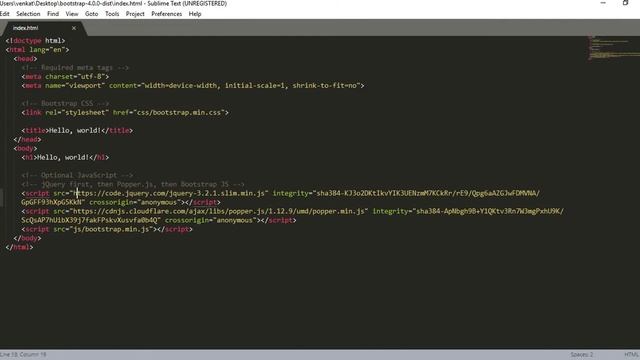Open the Find menu

53,14
